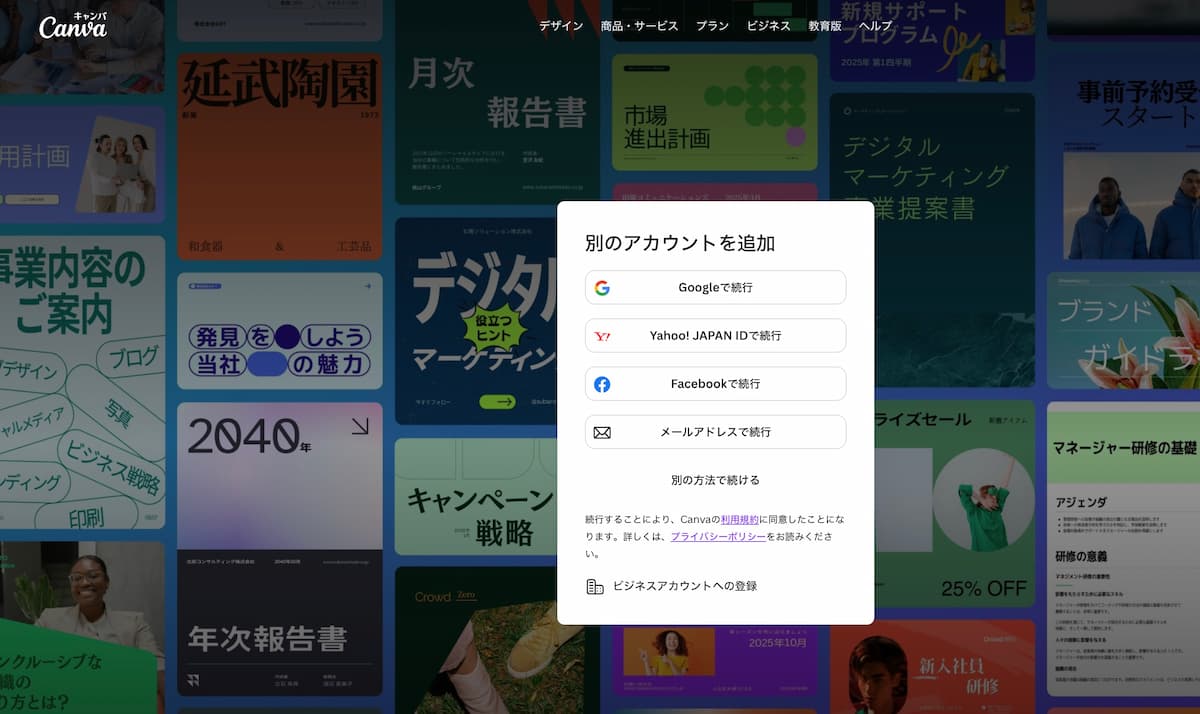Continue with Facebook button
The image size is (1200, 714).
pos(716,384)
